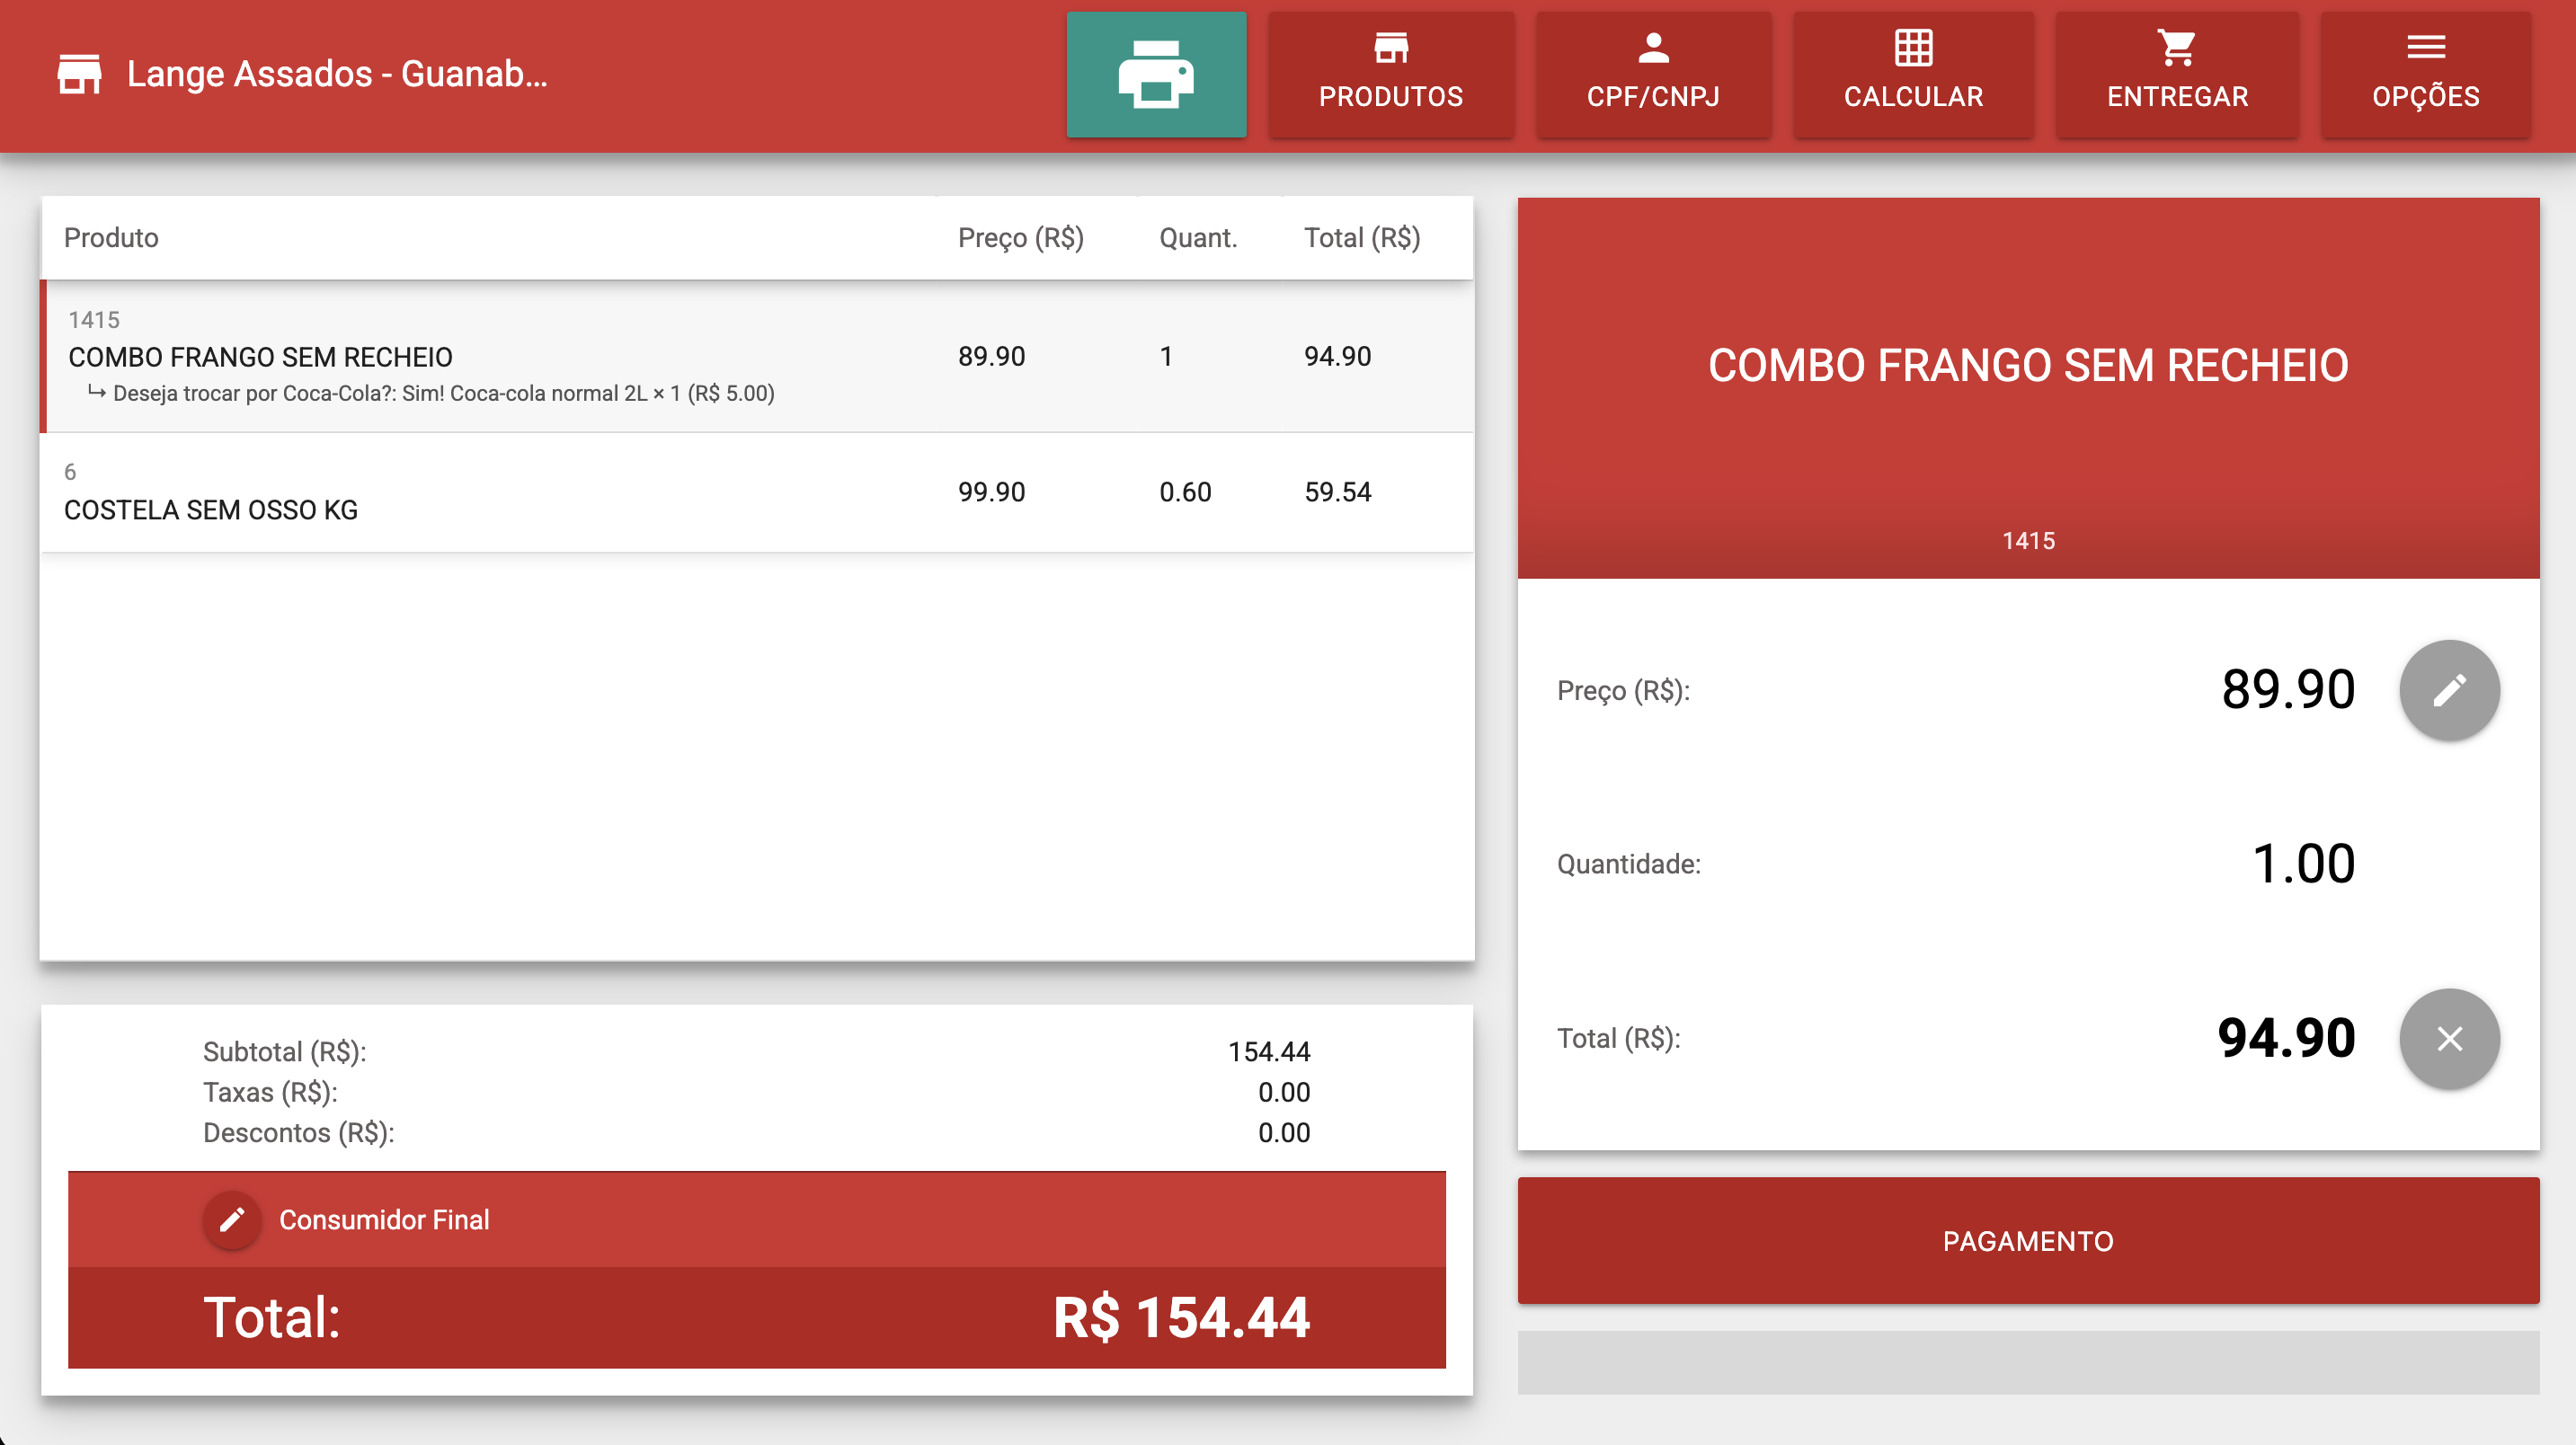
Task: Click the store icon beside Lange Assados
Action: pyautogui.click(x=80, y=72)
